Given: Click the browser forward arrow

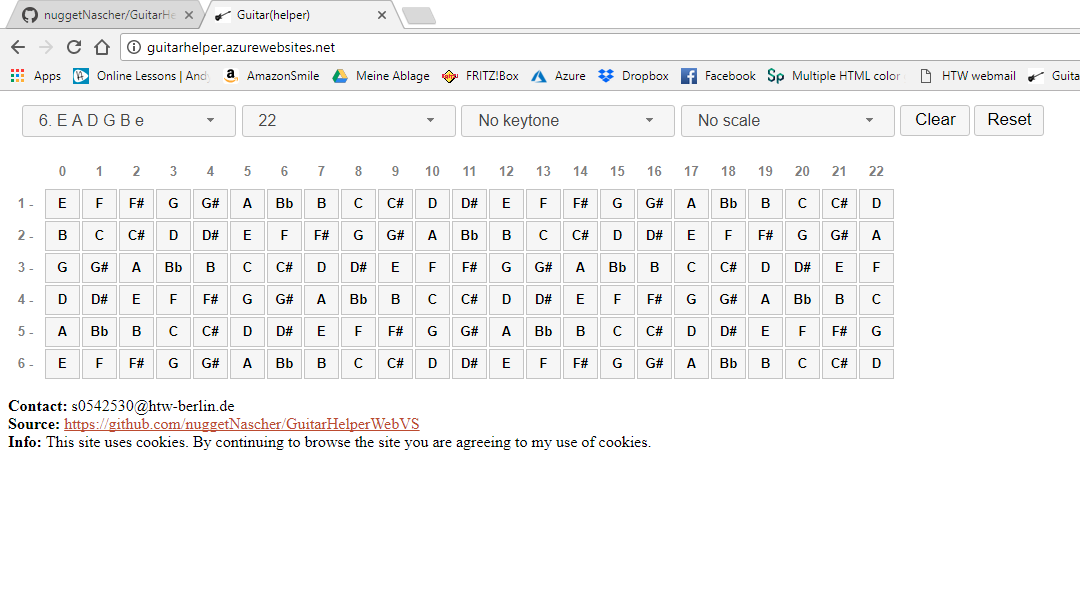Looking at the screenshot, I should tap(46, 47).
